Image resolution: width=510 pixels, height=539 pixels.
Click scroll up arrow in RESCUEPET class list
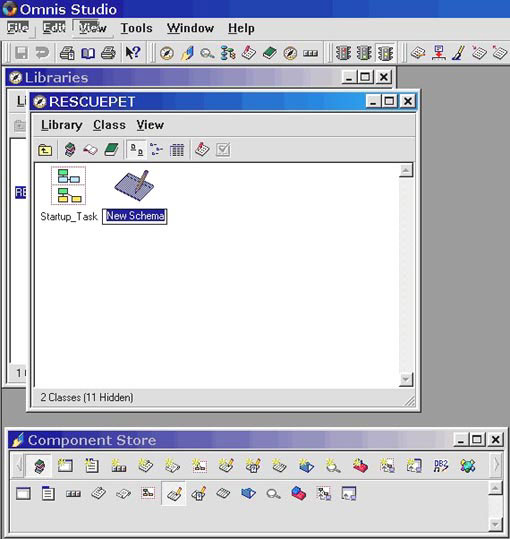pos(406,170)
